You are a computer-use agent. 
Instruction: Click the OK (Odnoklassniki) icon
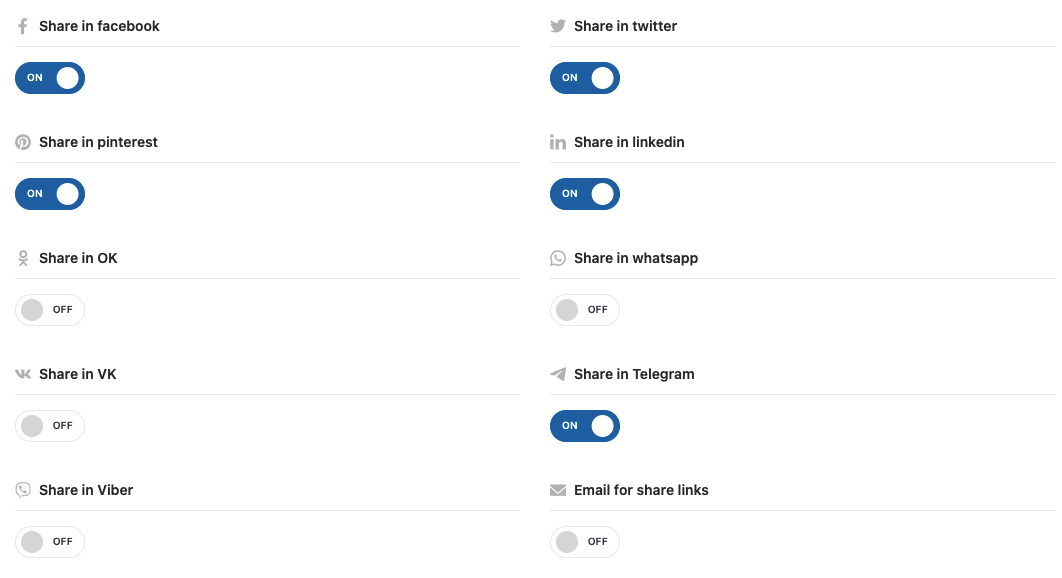[23, 258]
